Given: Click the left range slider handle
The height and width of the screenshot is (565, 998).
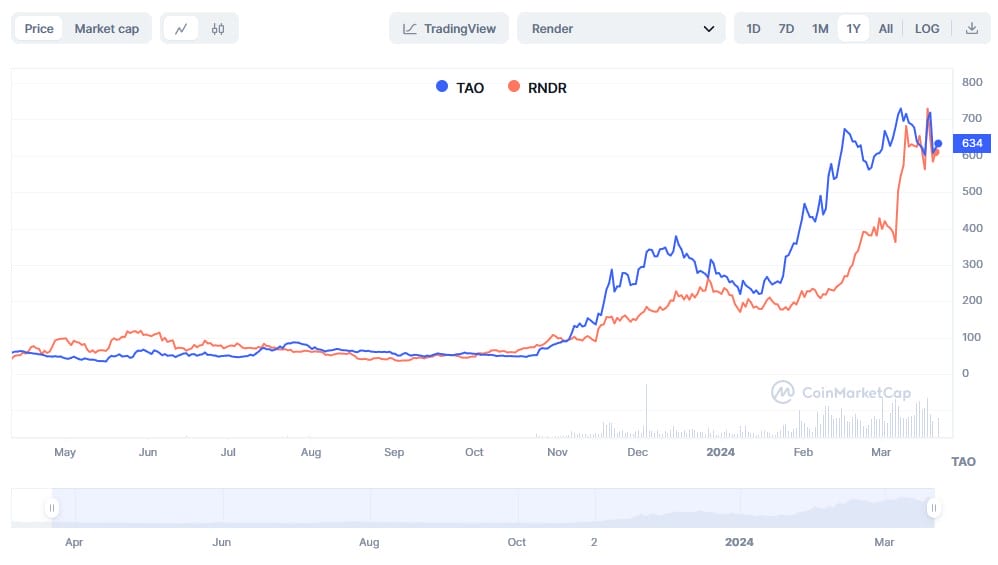Looking at the screenshot, I should 51,508.
